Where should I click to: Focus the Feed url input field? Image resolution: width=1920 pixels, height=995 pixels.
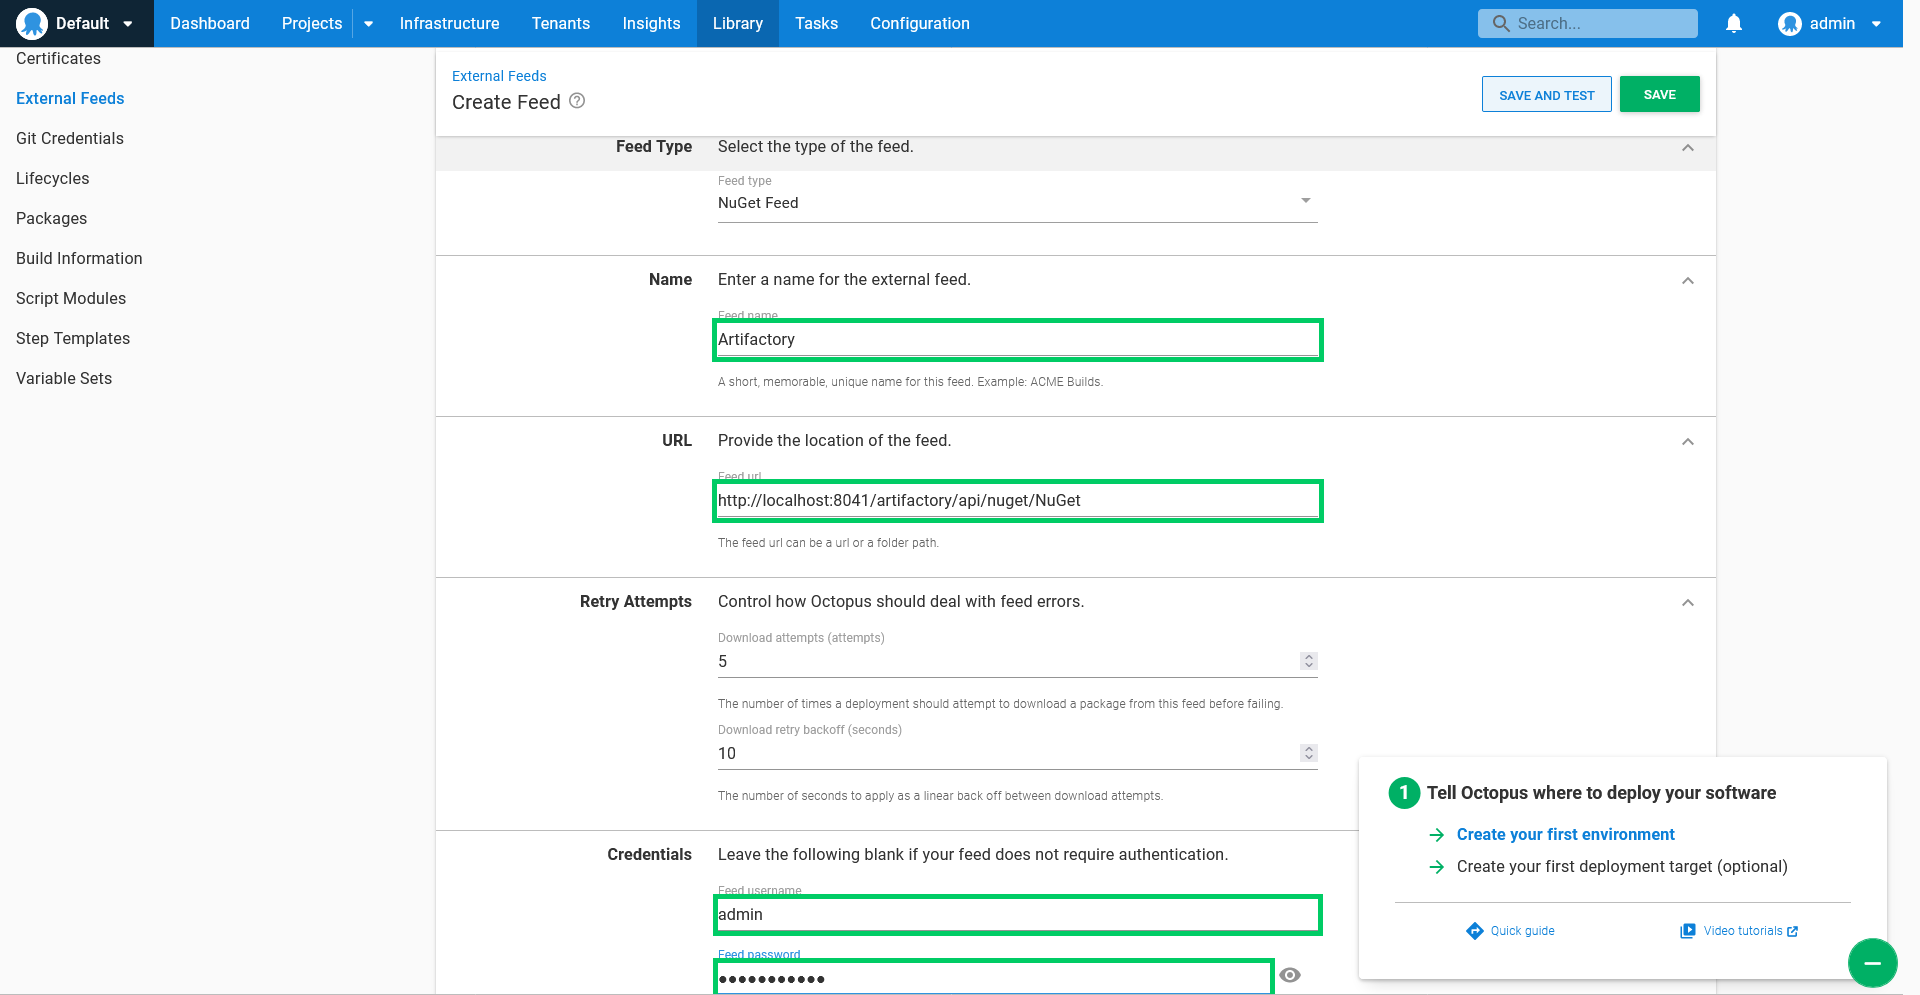tap(1017, 501)
